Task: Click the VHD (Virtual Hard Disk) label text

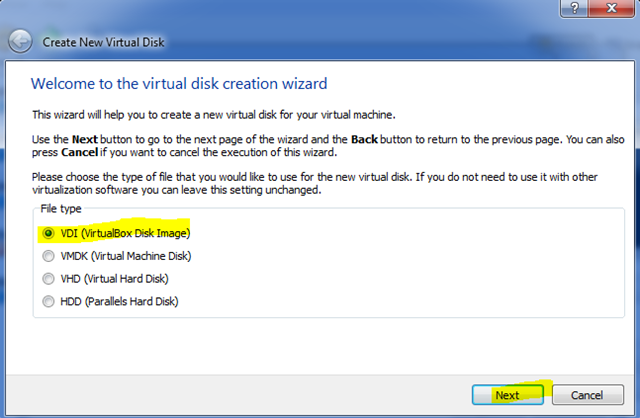Action: [114, 279]
